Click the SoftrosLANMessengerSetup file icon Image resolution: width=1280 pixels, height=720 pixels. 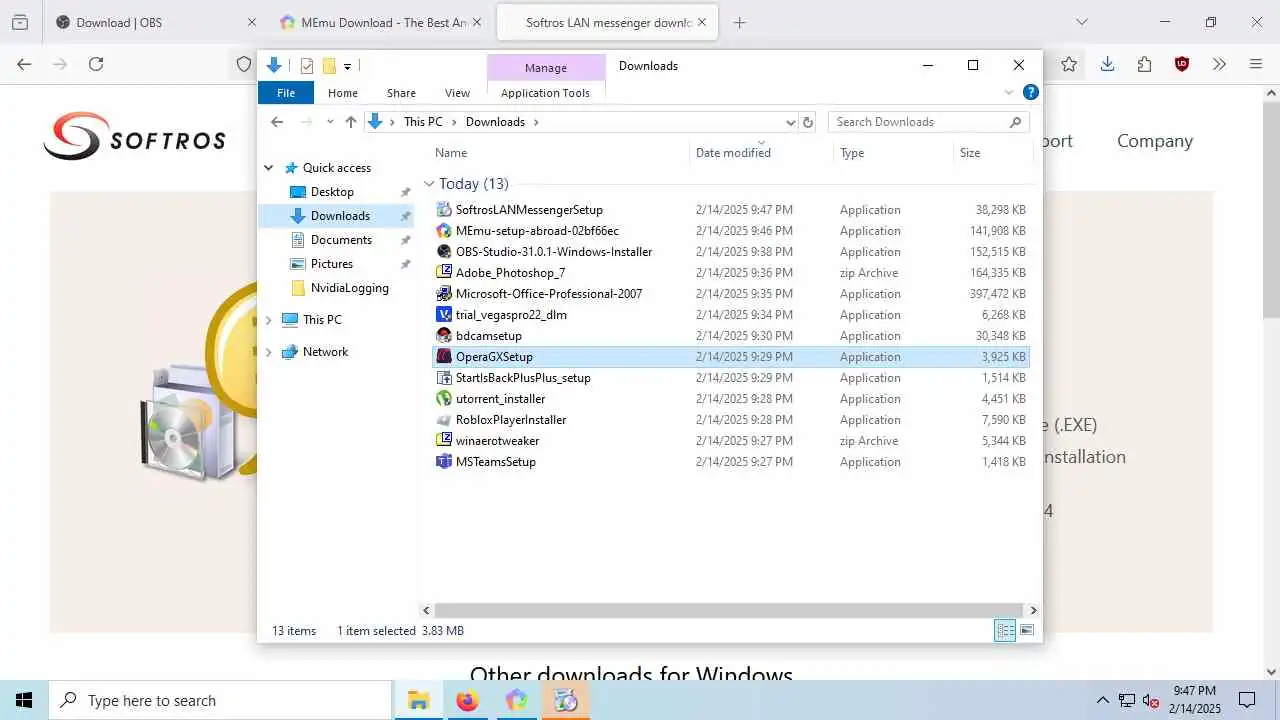445,210
